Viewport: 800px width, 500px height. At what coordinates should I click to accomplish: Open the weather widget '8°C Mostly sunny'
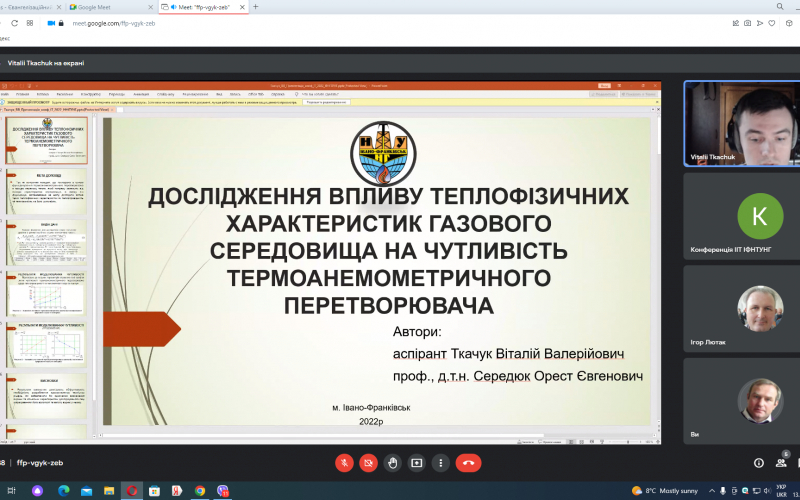pos(664,491)
